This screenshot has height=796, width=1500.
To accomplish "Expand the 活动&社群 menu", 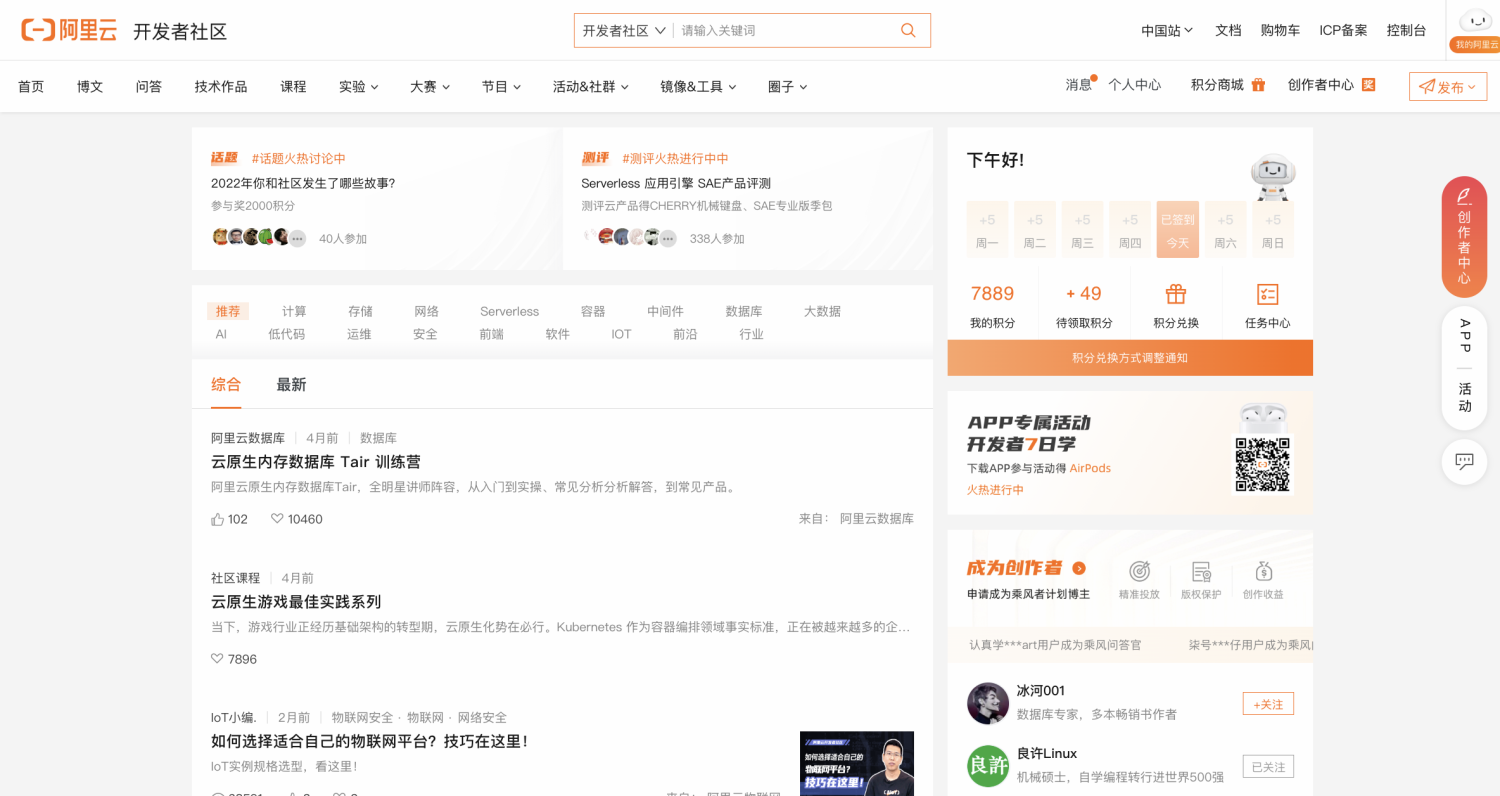I will tap(590, 87).
